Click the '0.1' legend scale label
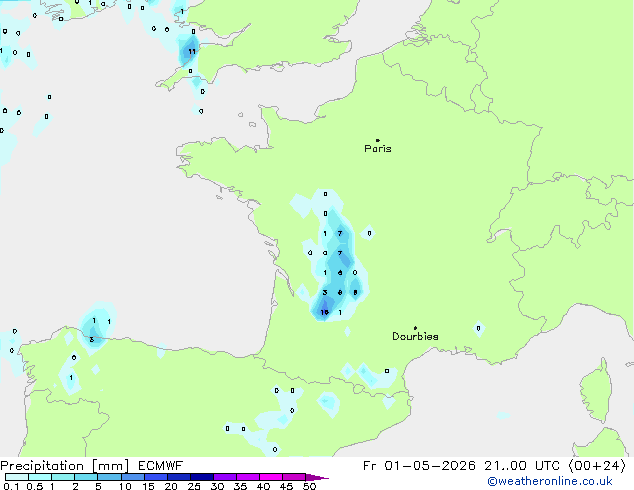Viewport: 634px width, 490px height. point(11,486)
